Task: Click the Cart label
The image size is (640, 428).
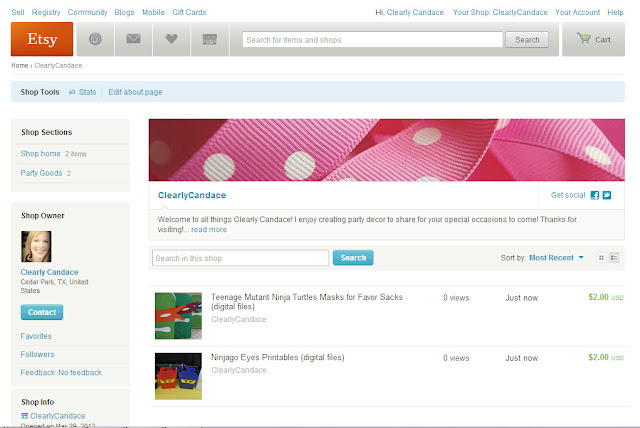Action: (603, 40)
